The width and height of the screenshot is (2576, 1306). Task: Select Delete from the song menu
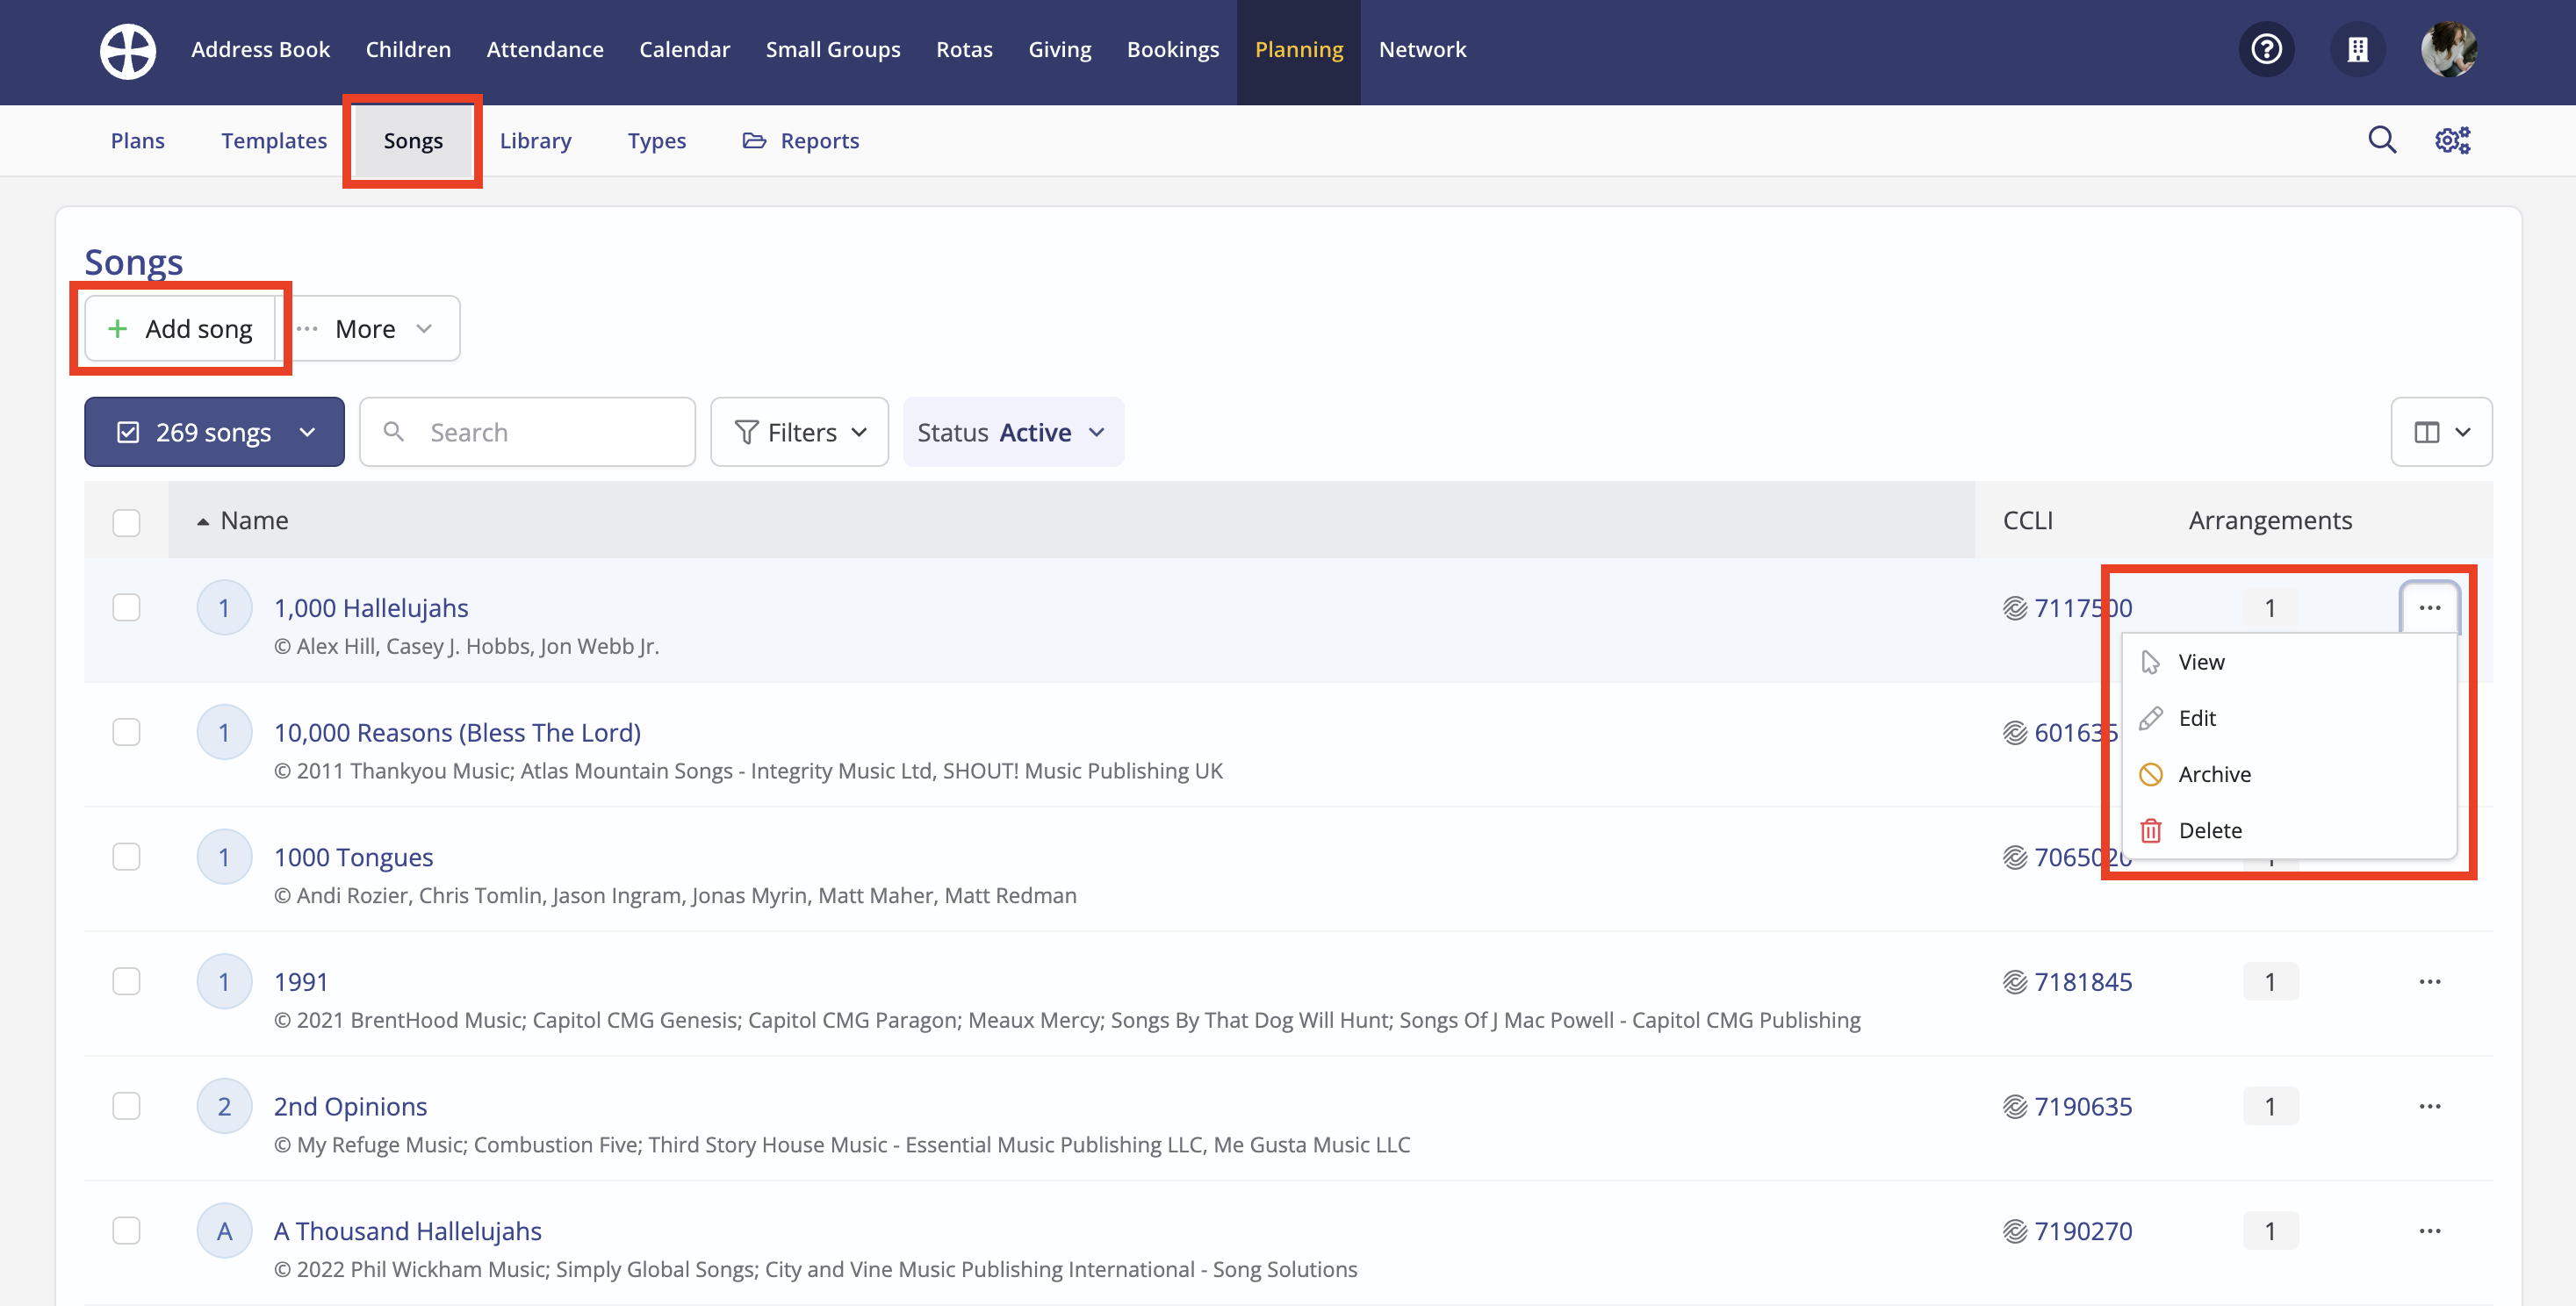pos(2288,830)
